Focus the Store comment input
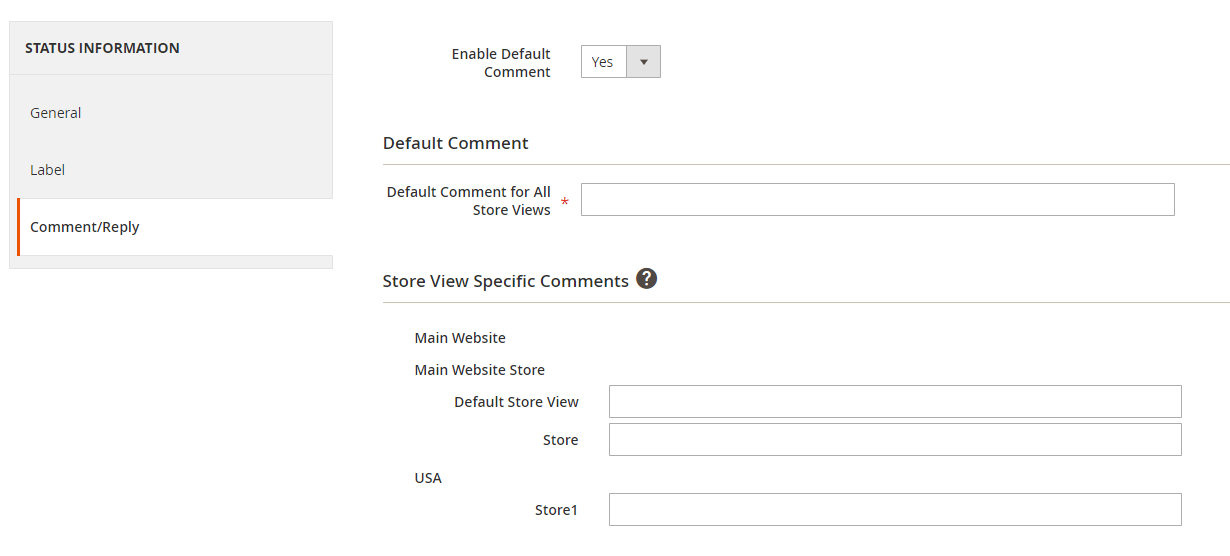 [895, 439]
